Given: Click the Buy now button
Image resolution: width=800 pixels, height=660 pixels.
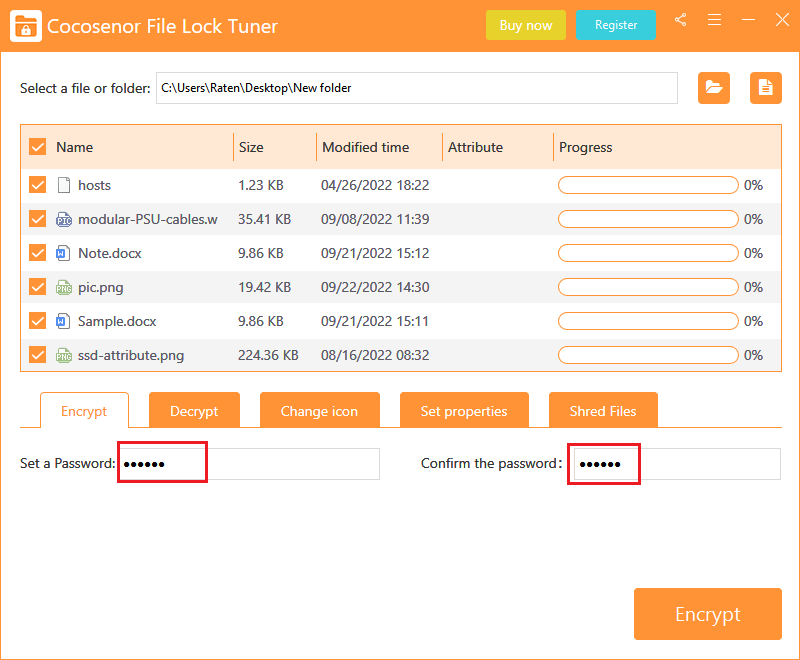Looking at the screenshot, I should pos(526,25).
